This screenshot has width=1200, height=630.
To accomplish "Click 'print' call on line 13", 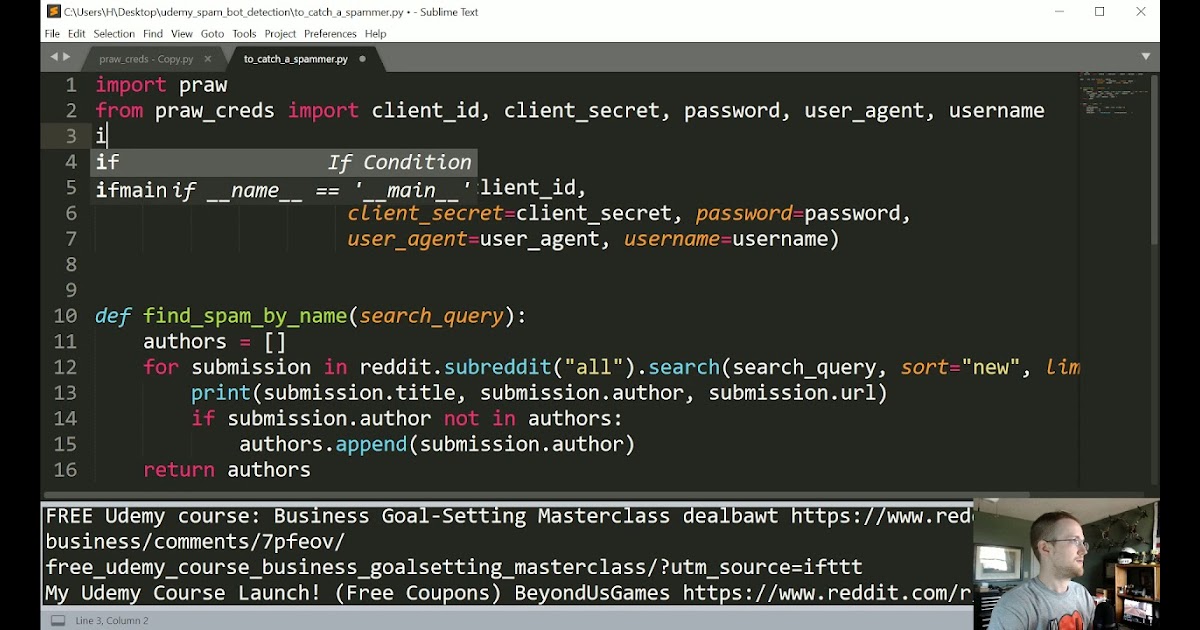I will pyautogui.click(x=221, y=393).
